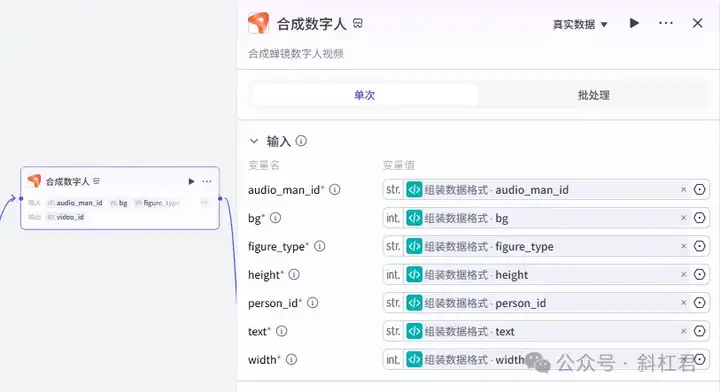Open variable picker for person_id field

(x=699, y=302)
